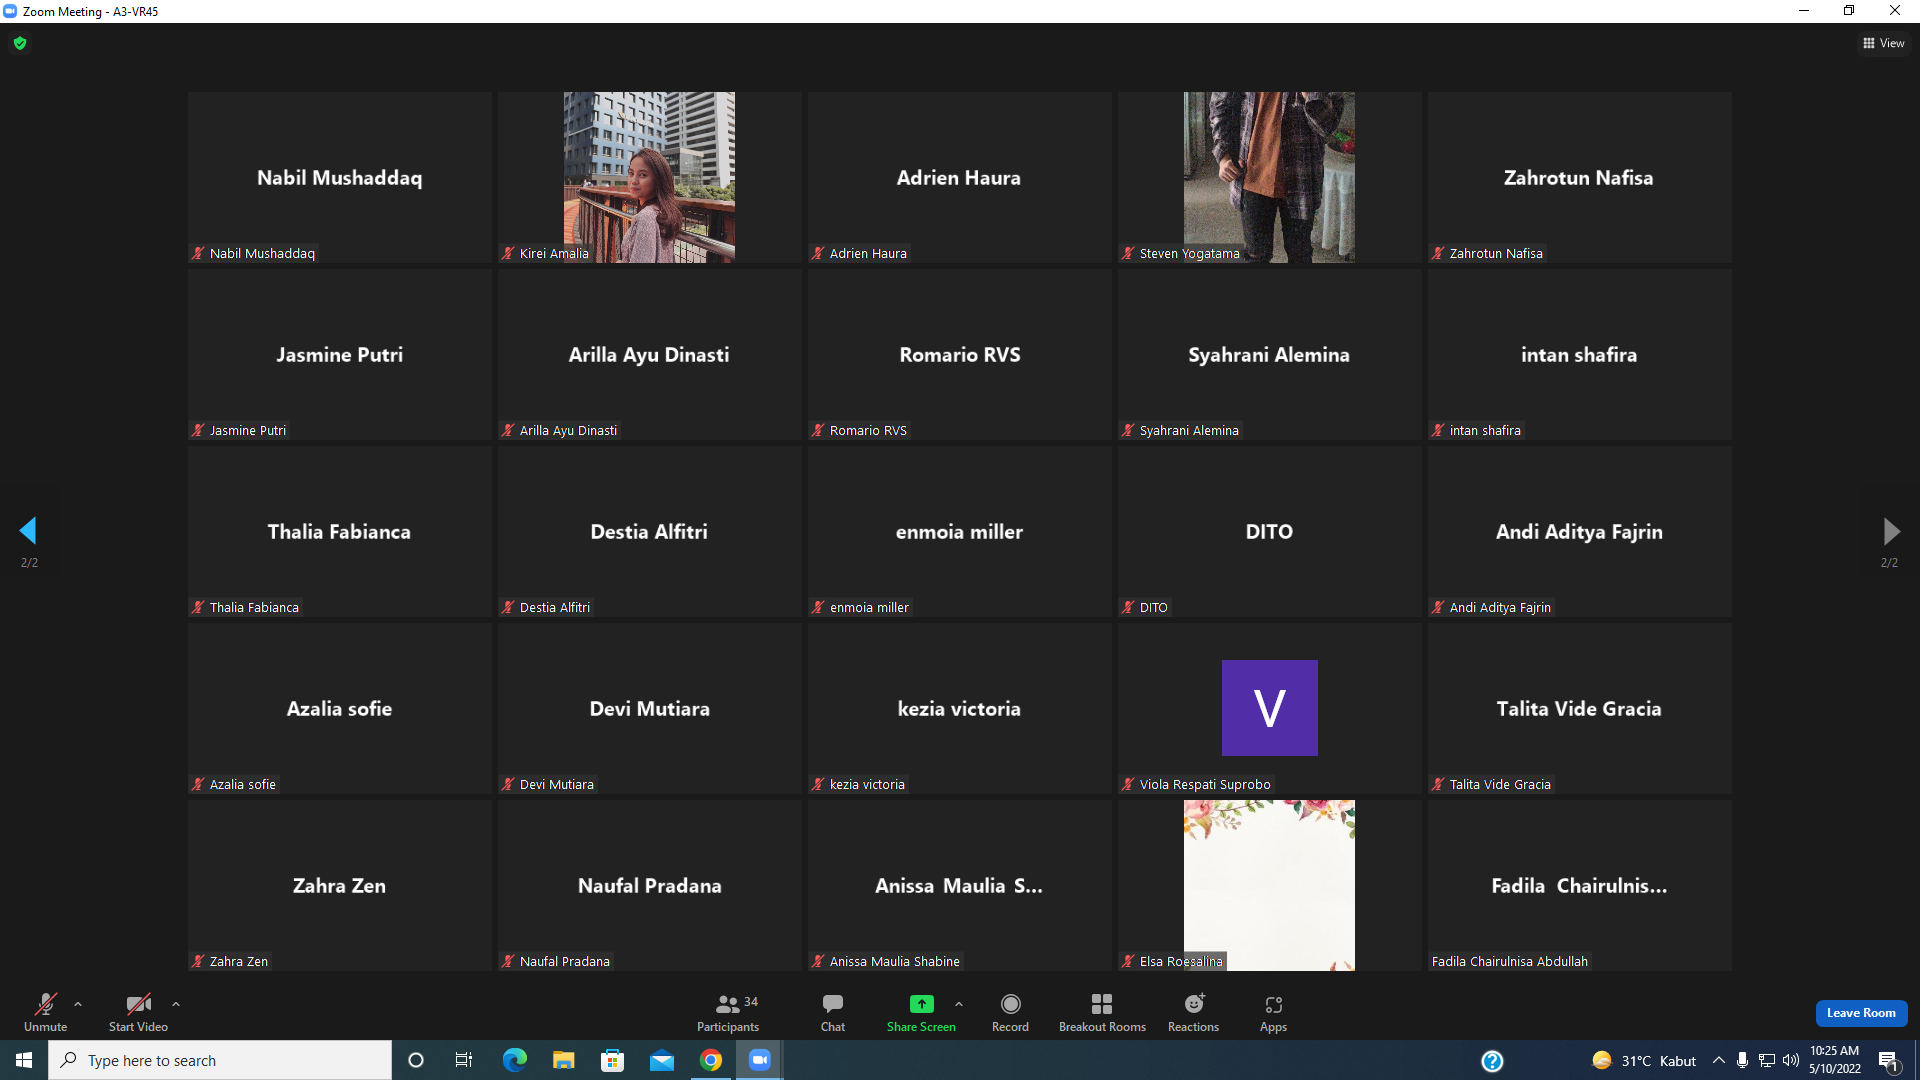The height and width of the screenshot is (1080, 1920).
Task: Open the Participants panel
Action: 728,1012
